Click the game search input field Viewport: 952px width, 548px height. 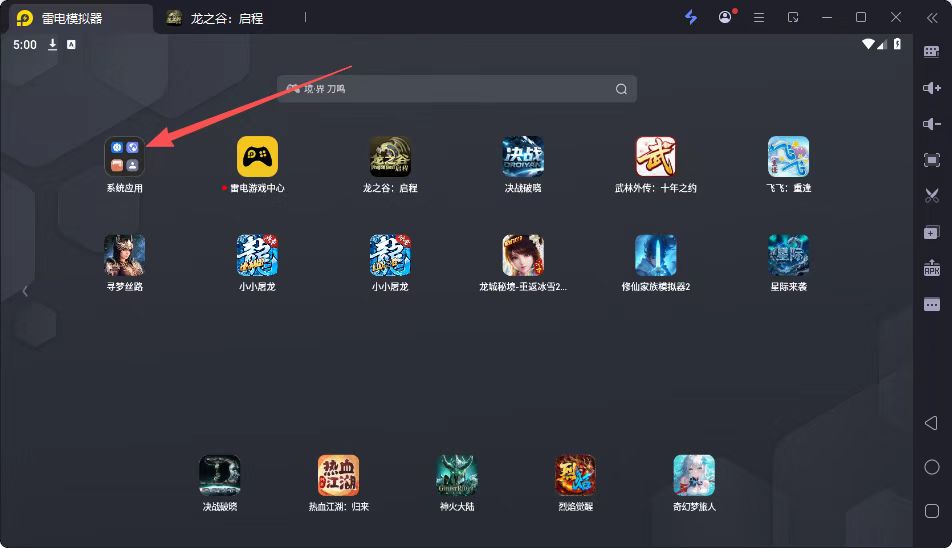coord(457,89)
